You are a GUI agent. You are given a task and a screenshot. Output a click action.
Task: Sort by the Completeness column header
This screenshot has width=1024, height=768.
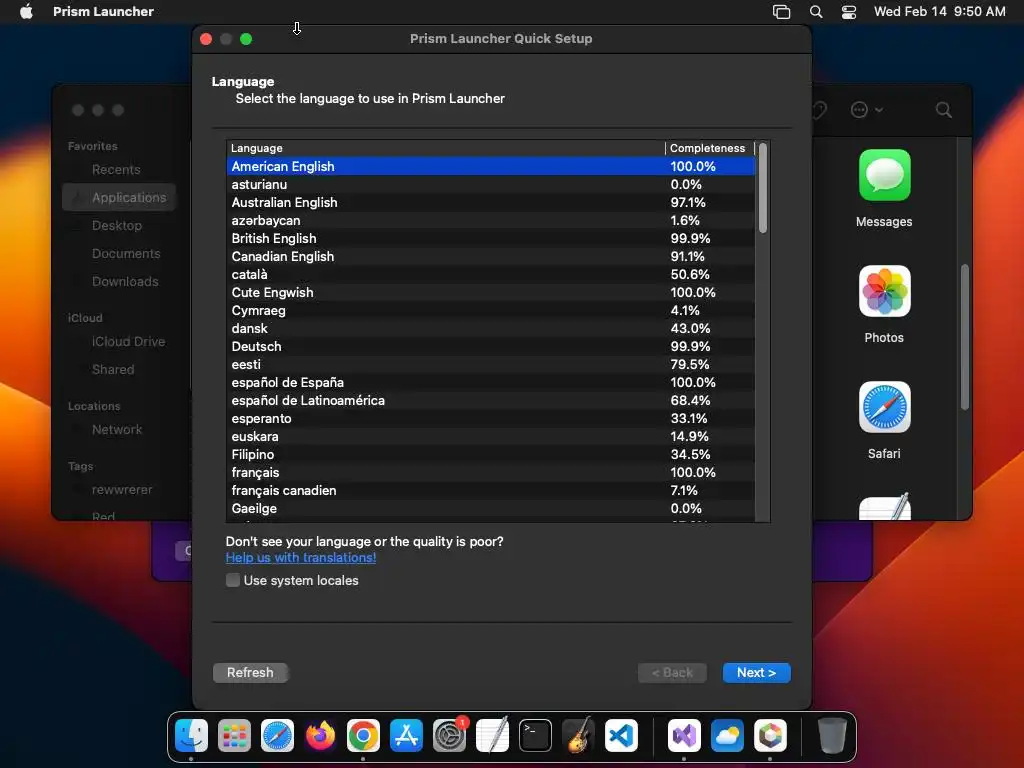[x=709, y=148]
